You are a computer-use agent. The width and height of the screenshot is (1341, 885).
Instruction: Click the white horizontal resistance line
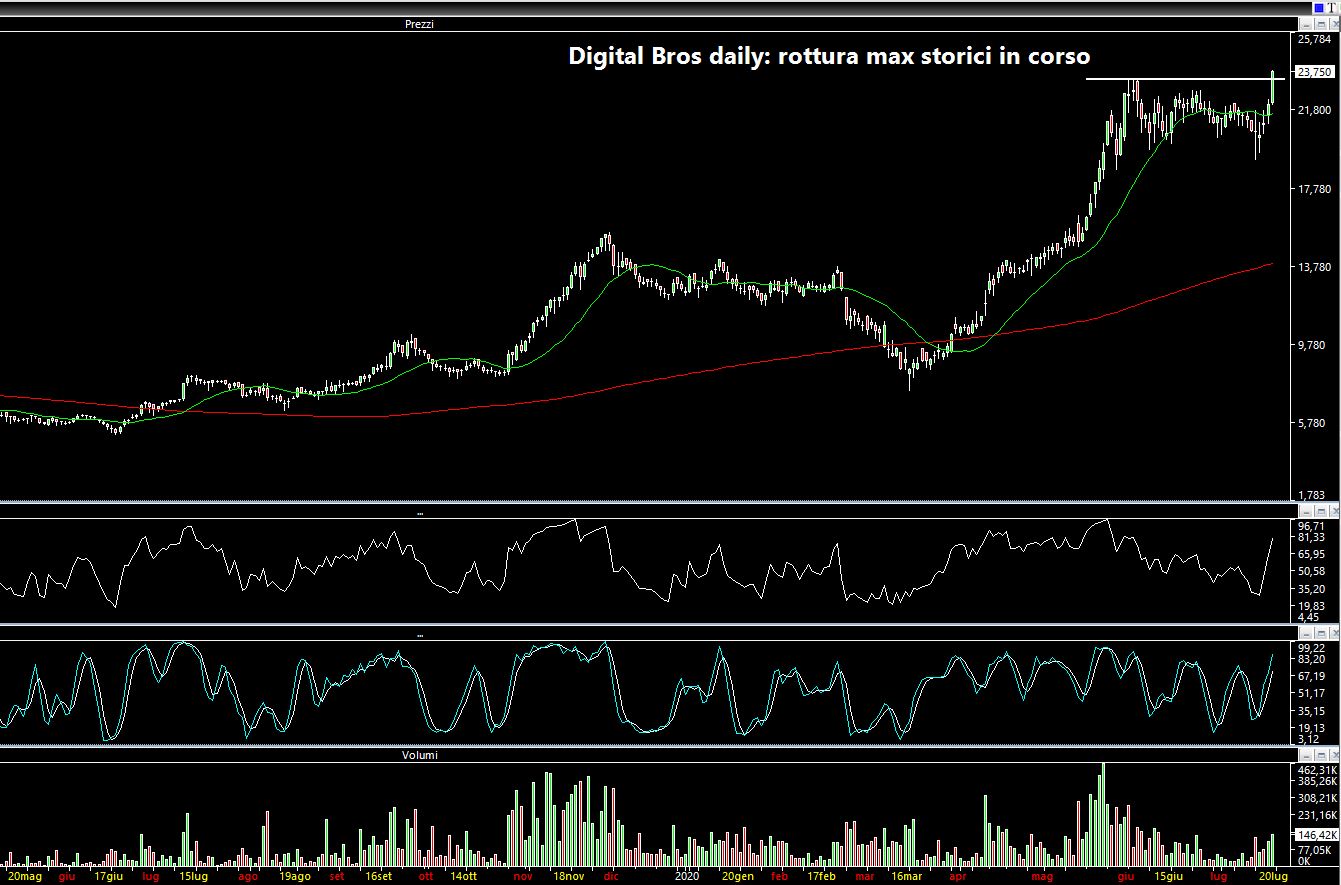(x=1185, y=78)
